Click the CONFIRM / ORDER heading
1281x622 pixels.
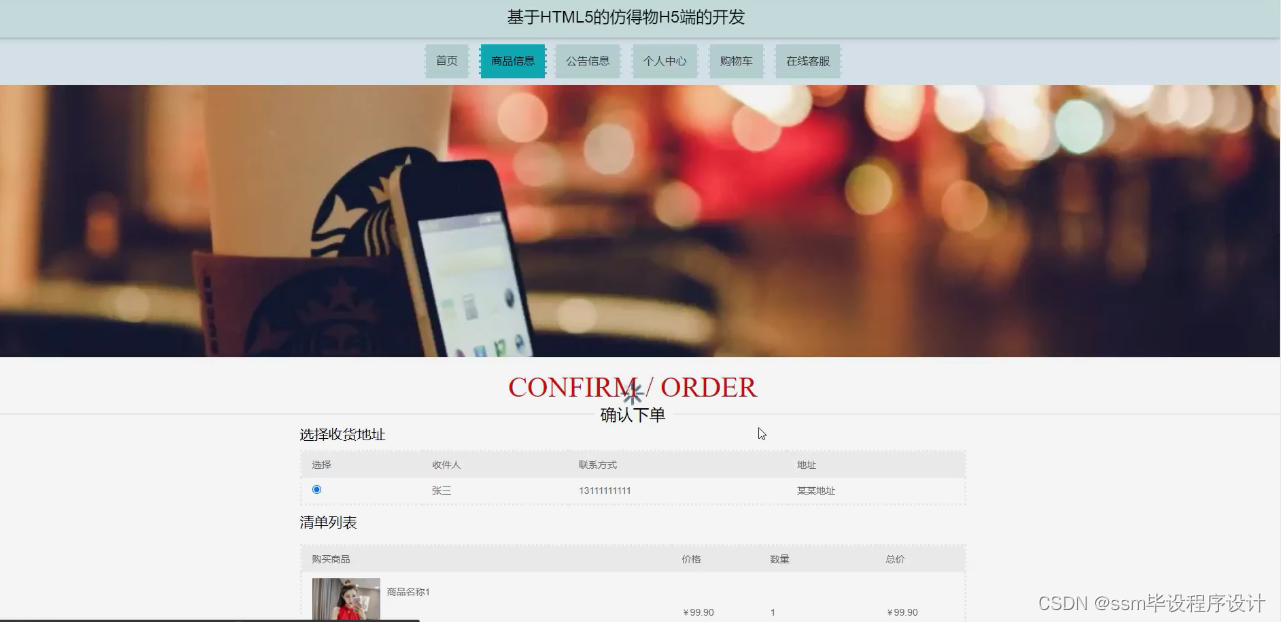point(632,387)
